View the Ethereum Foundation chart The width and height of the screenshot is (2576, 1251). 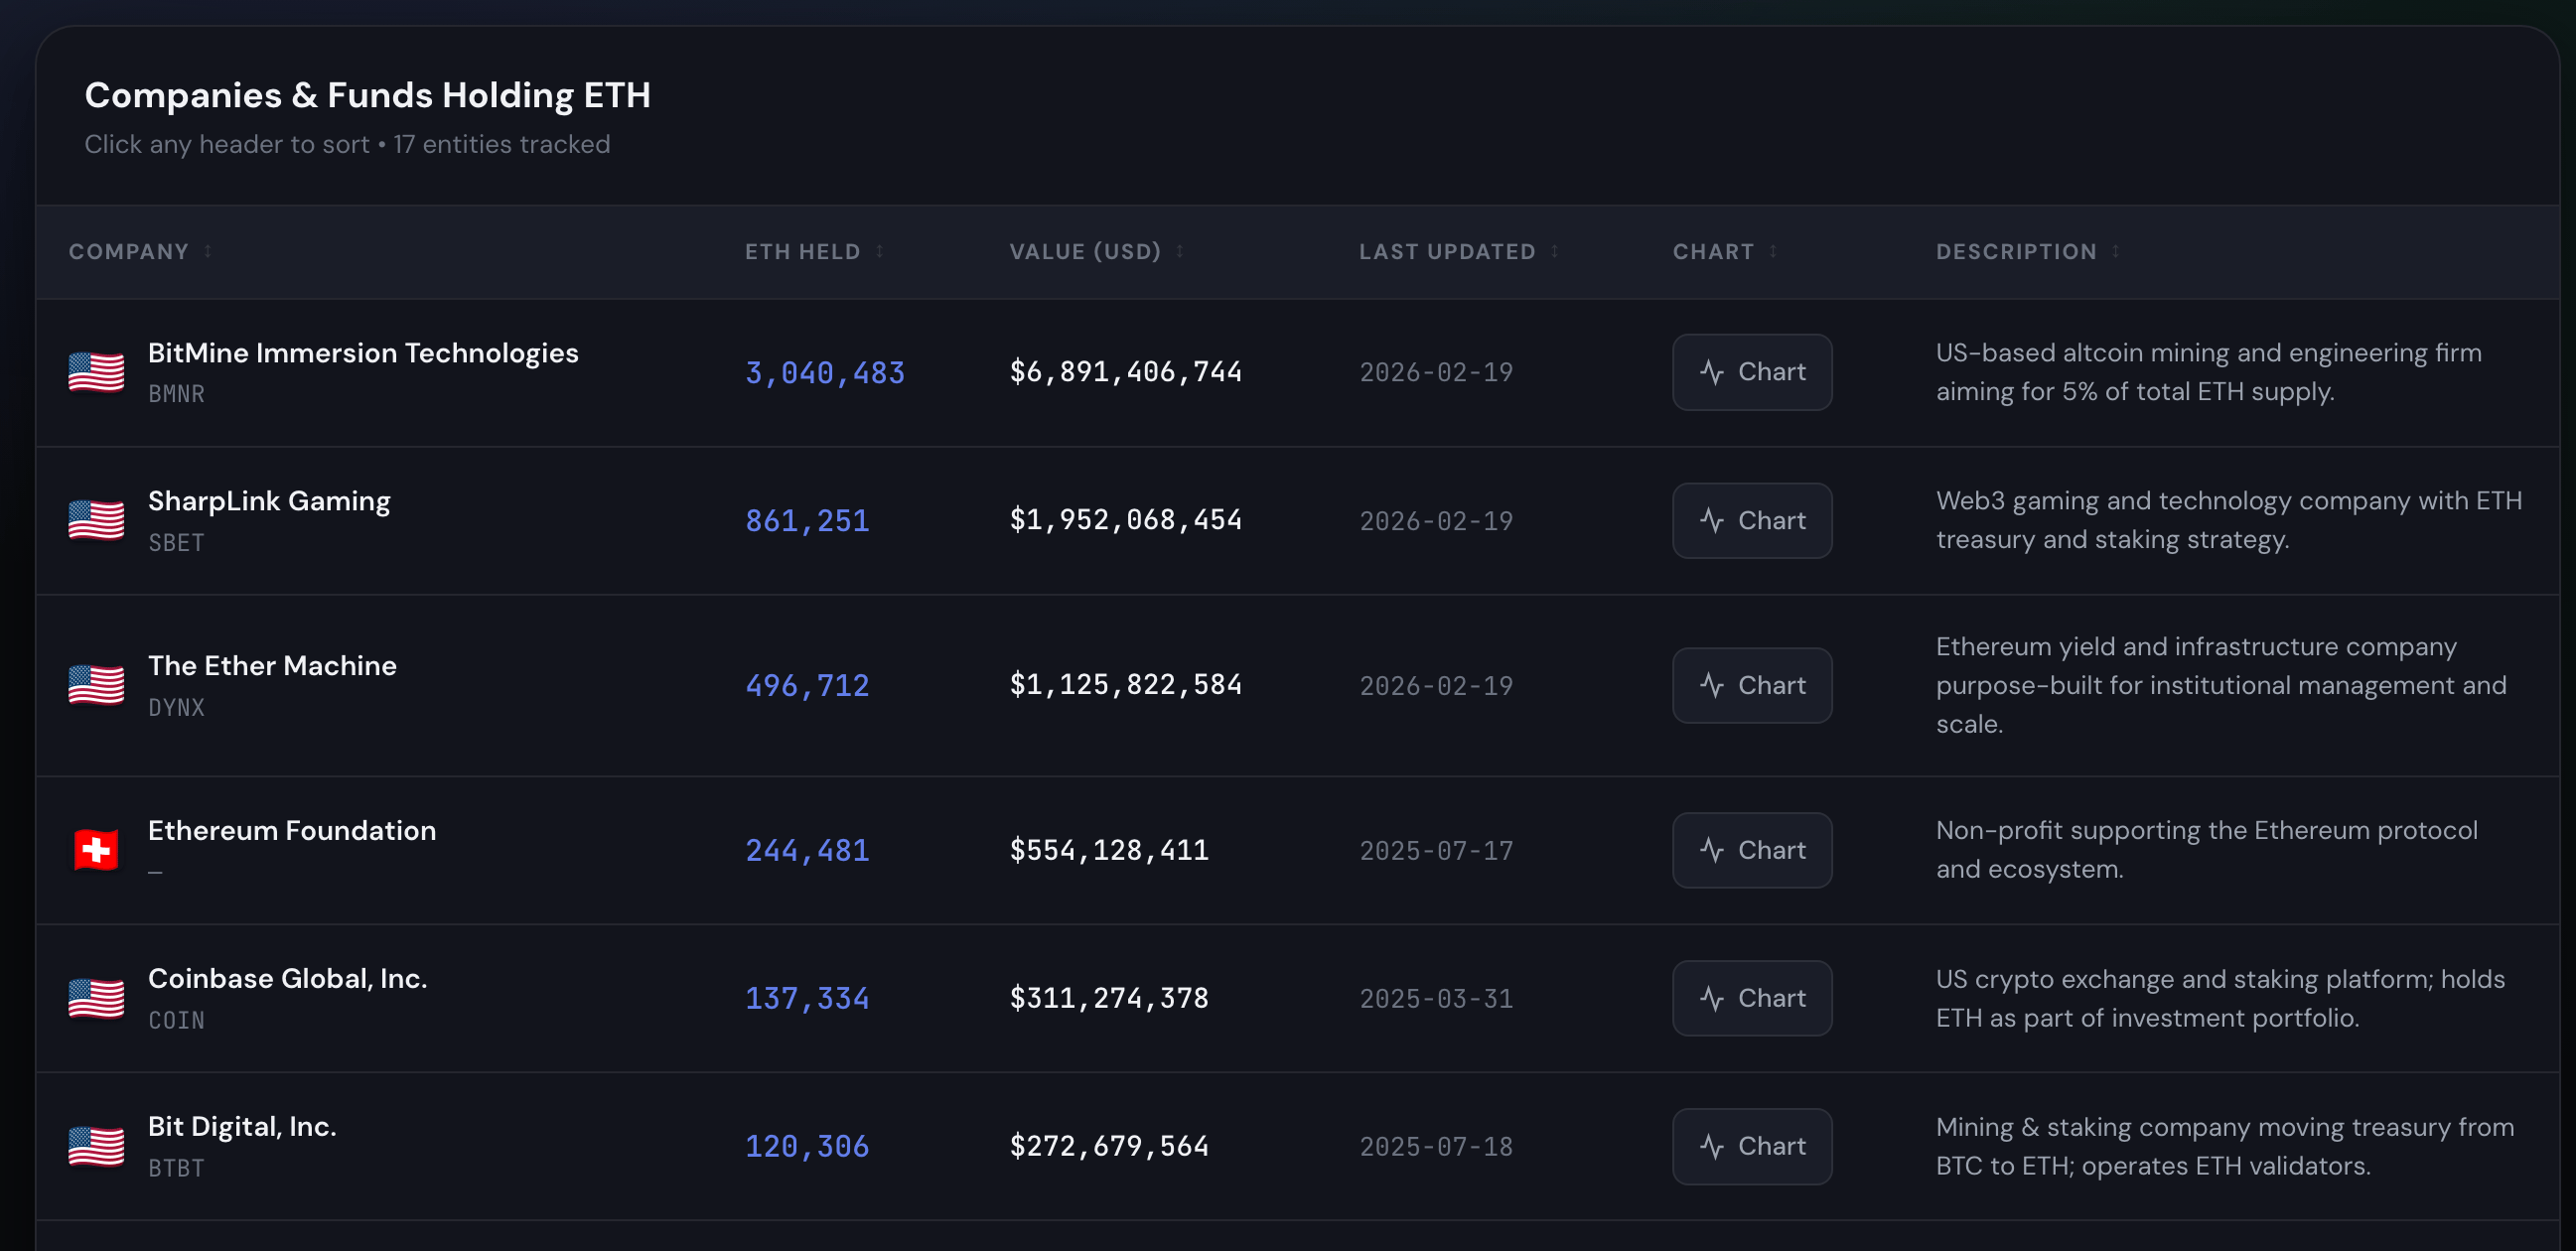pos(1752,850)
